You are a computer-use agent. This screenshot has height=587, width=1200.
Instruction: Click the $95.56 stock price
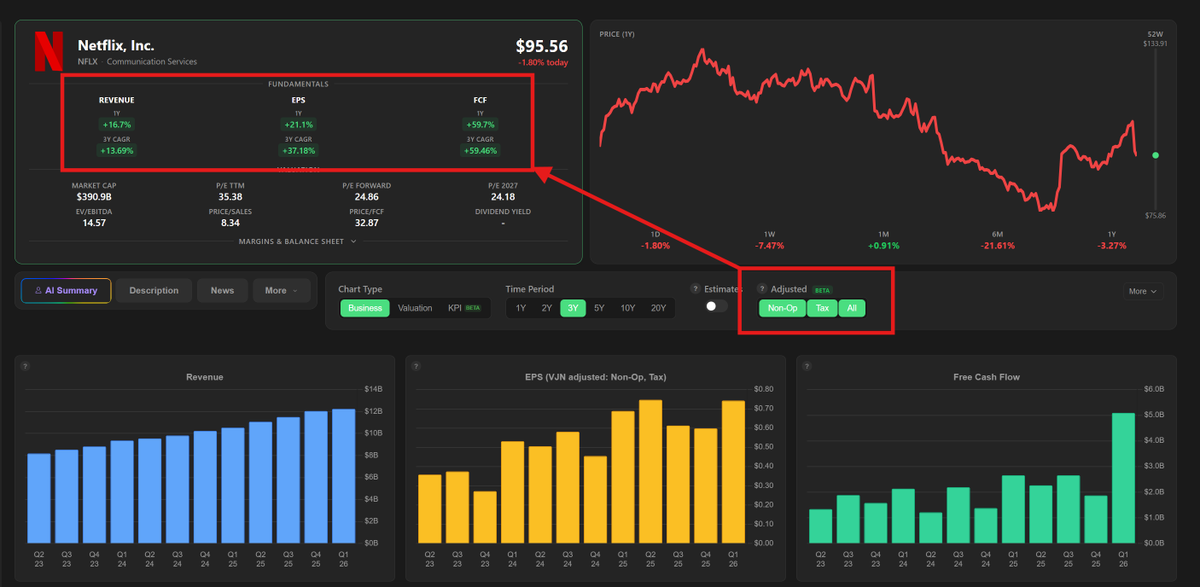coord(542,46)
